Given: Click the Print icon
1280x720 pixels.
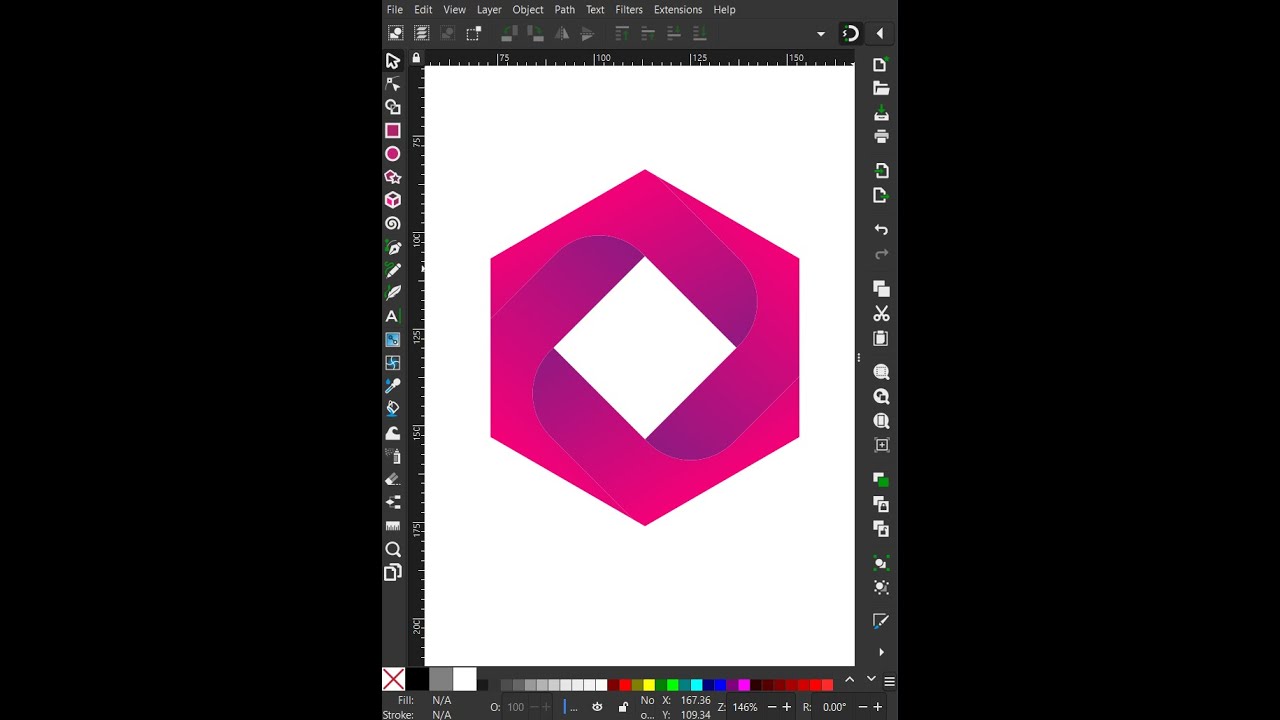Looking at the screenshot, I should (881, 137).
